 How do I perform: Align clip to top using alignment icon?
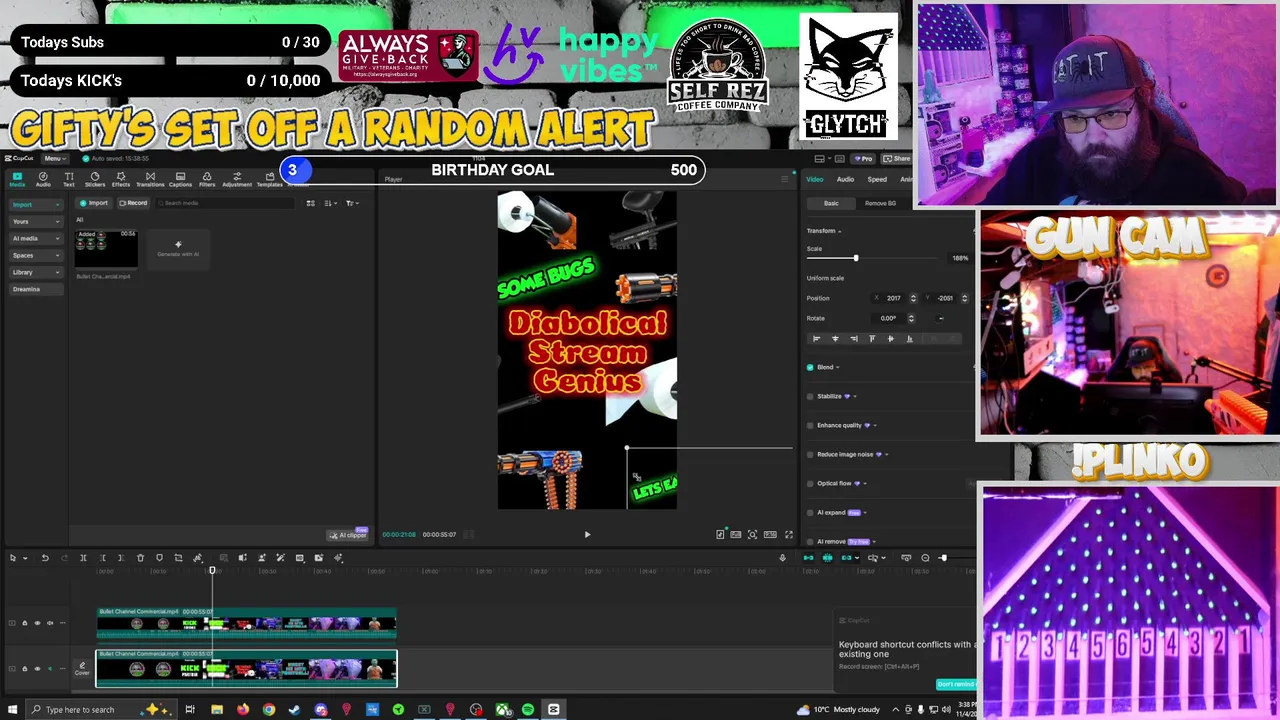click(x=872, y=339)
